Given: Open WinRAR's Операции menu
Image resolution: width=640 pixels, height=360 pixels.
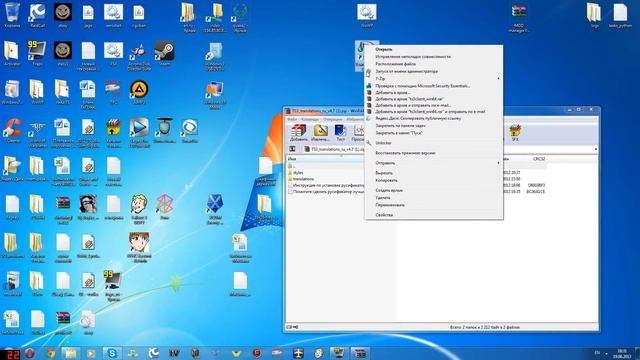Looking at the screenshot, I should click(332, 120).
